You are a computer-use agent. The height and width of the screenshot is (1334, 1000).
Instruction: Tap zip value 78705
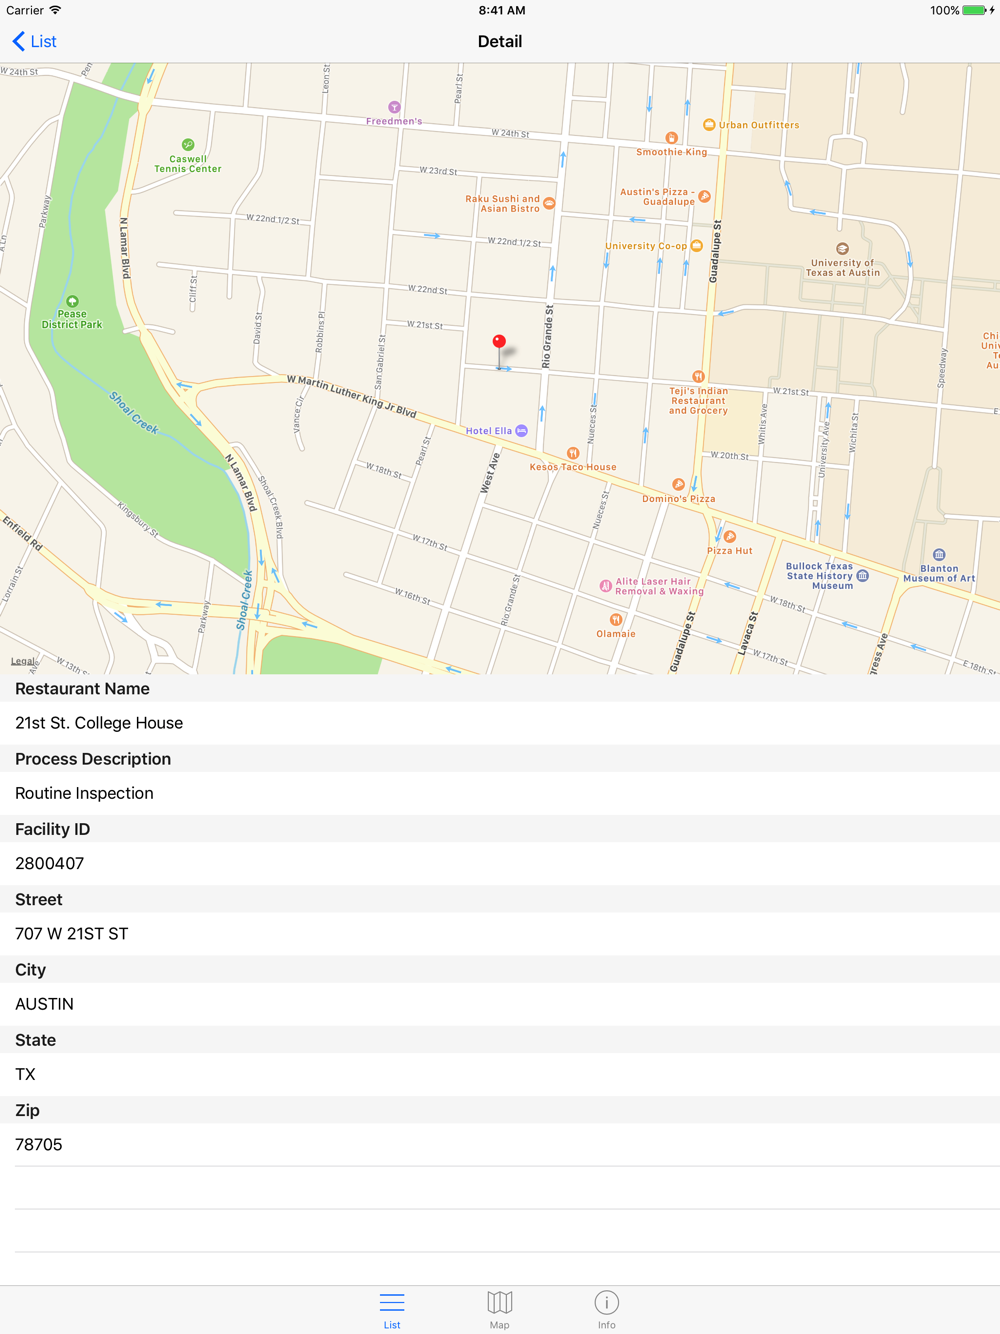(39, 1144)
